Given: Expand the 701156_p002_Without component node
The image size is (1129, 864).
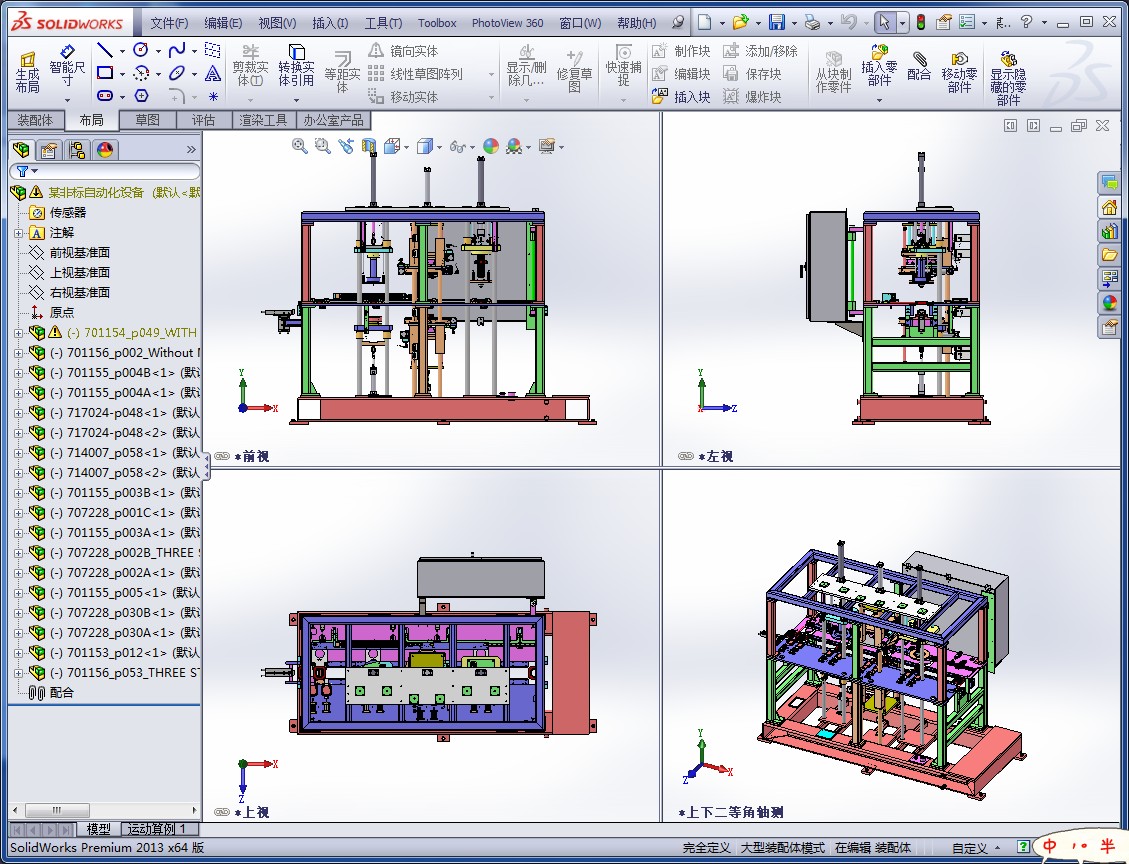Looking at the screenshot, I should point(19,353).
